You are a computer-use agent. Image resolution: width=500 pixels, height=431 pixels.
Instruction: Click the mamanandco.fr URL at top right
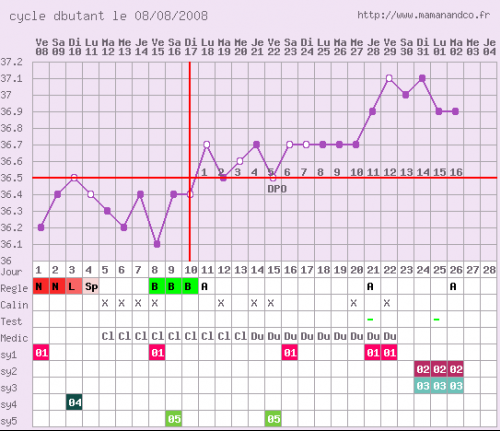point(424,15)
